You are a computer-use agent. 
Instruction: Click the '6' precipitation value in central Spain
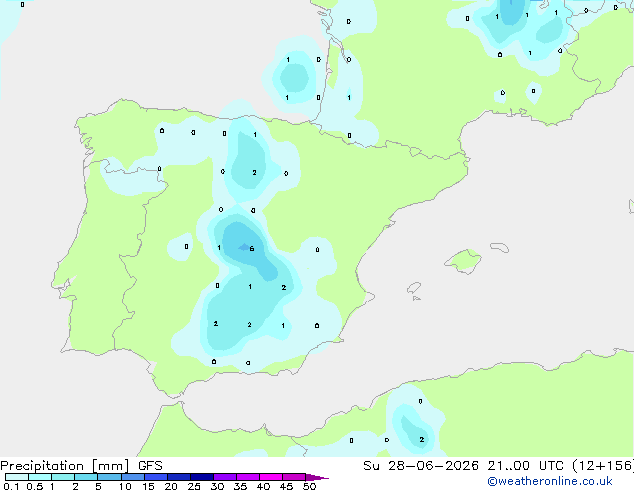click(x=252, y=249)
